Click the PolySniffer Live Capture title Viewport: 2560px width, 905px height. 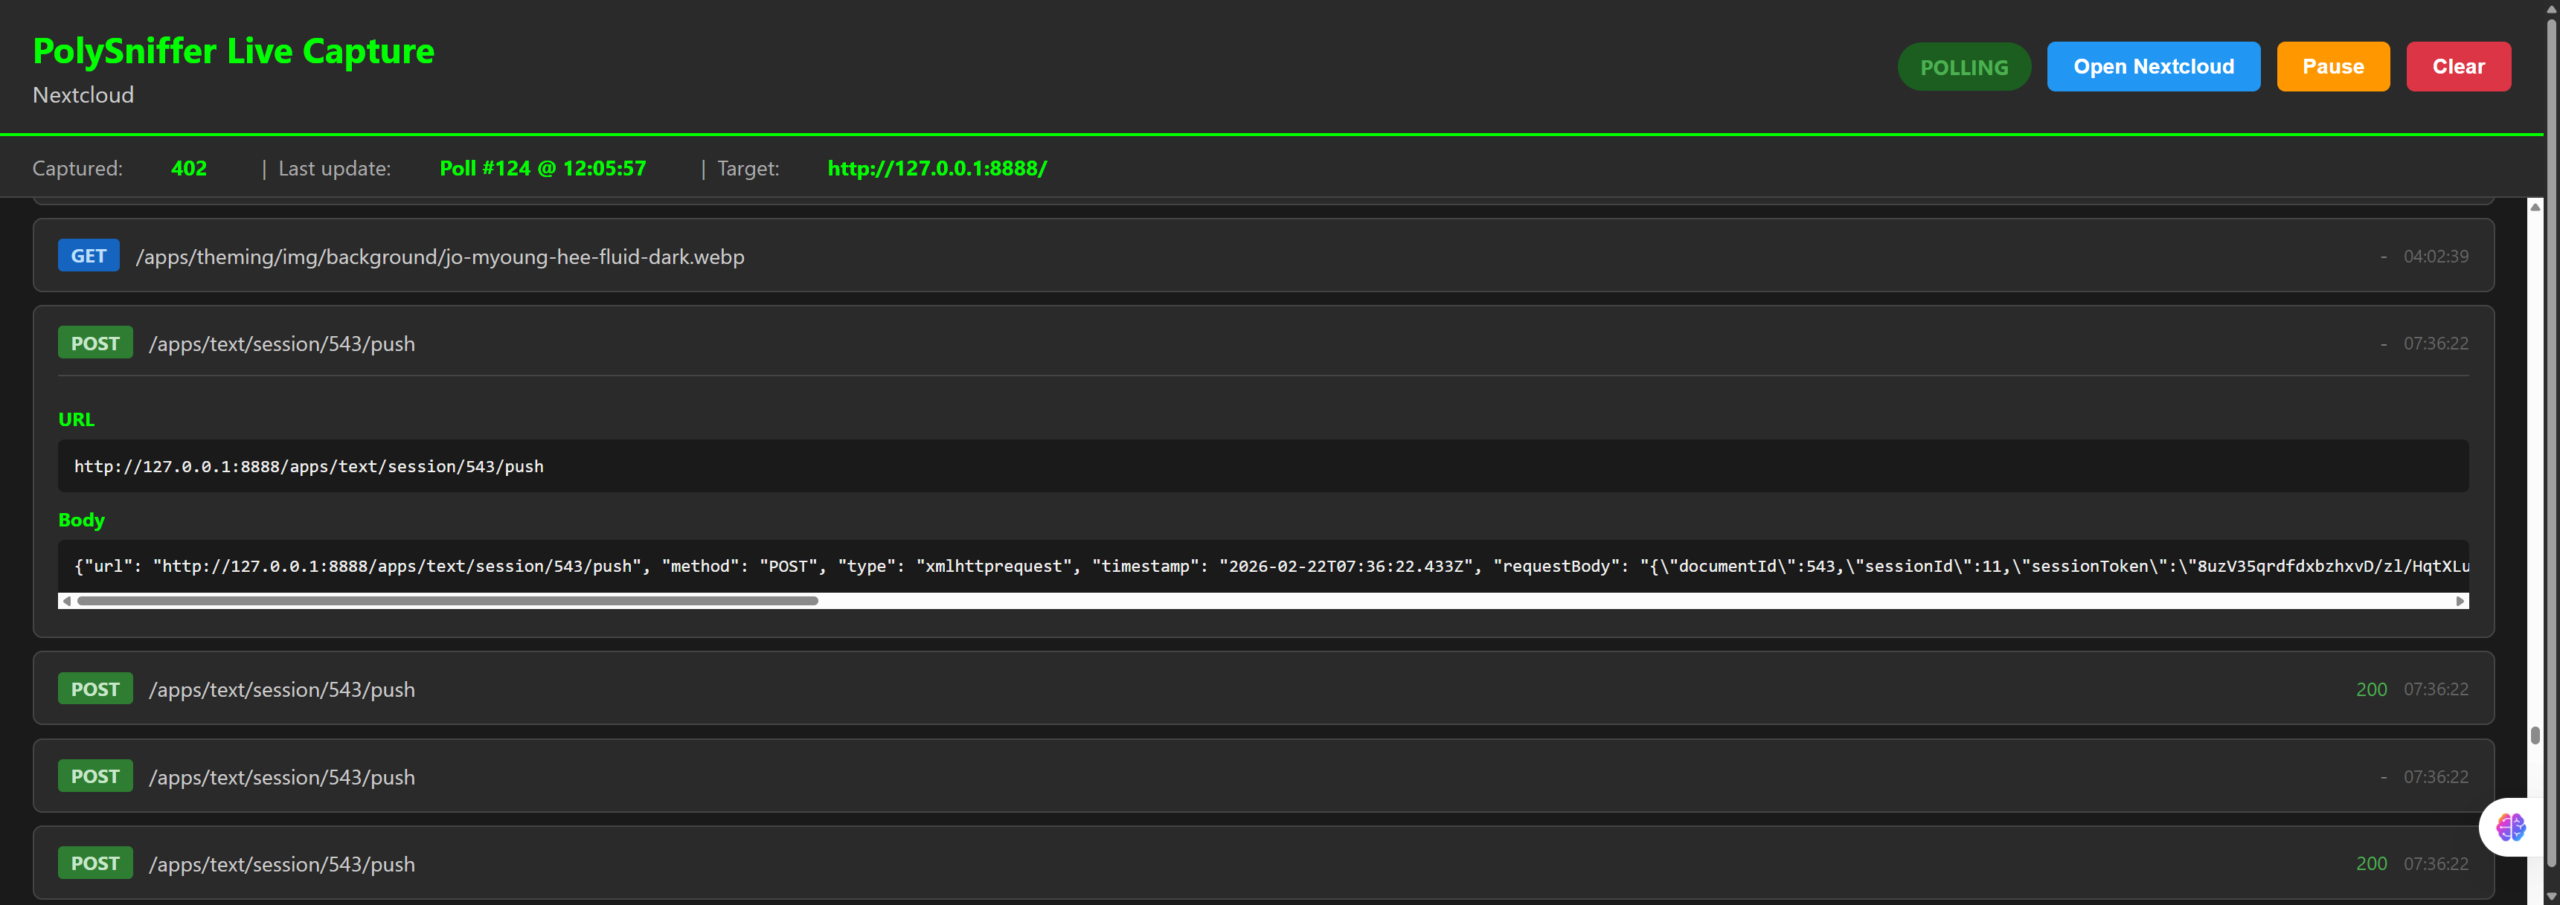233,50
